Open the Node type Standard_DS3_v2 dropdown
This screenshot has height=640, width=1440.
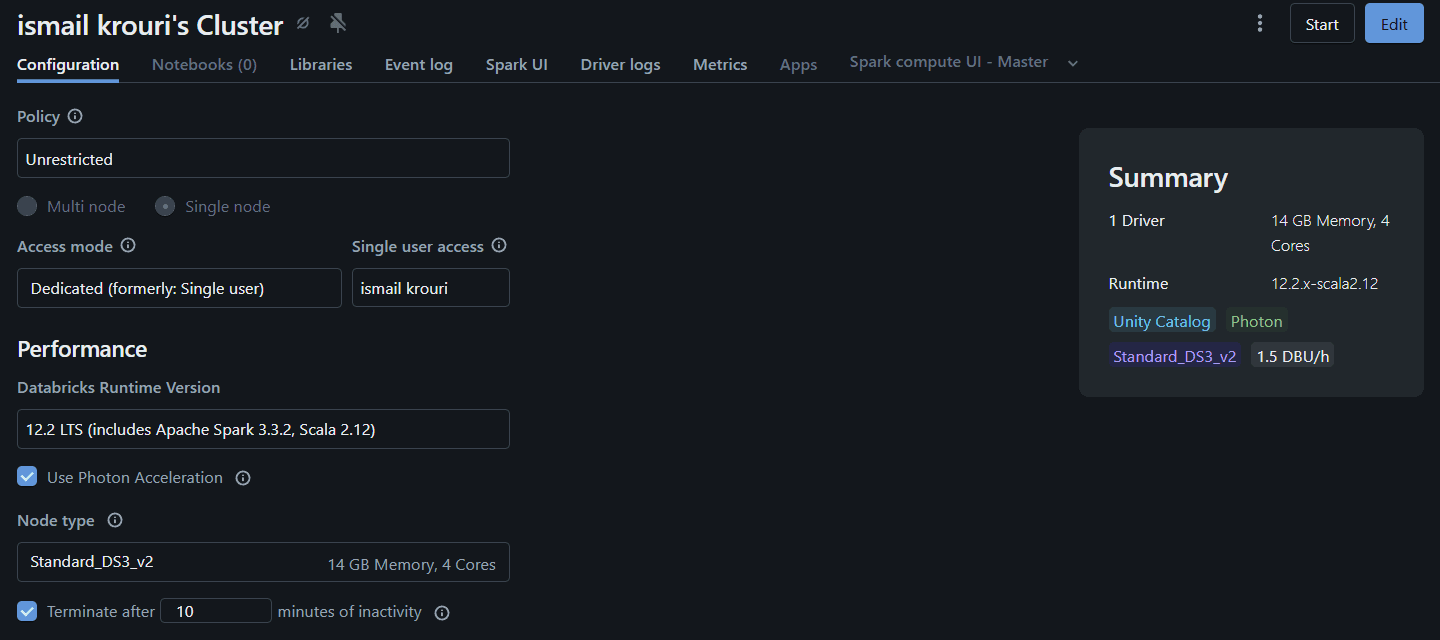point(263,562)
